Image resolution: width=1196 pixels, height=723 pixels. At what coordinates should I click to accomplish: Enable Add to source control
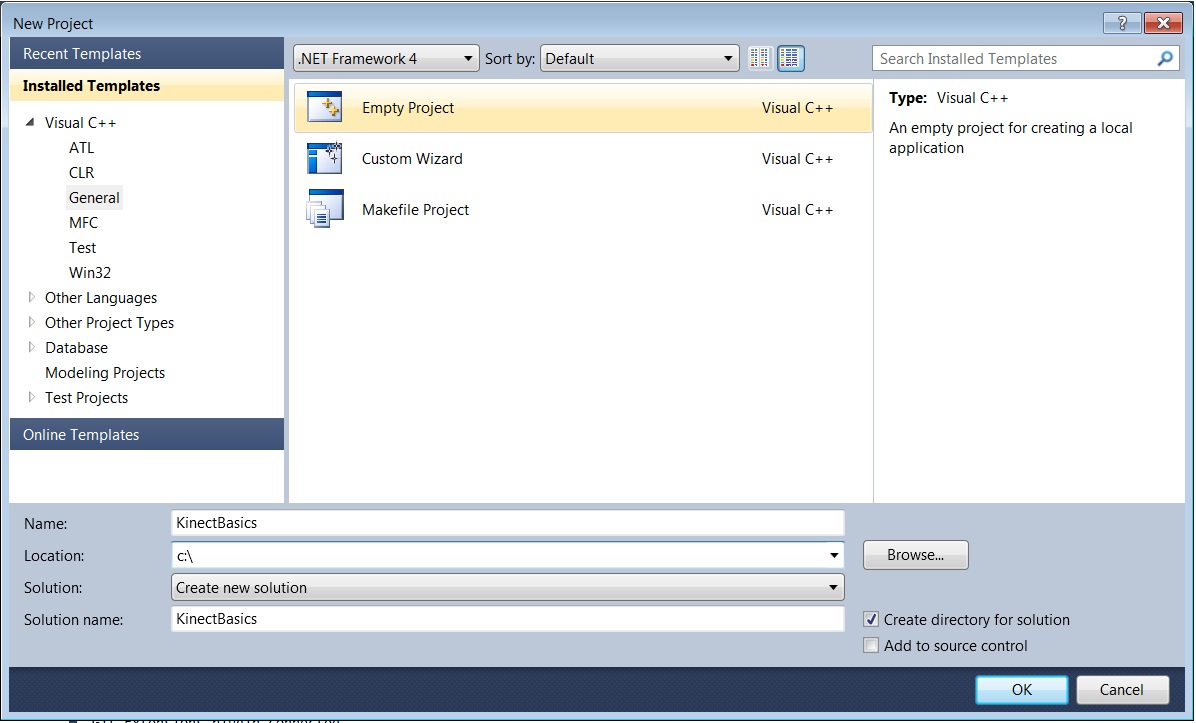(x=871, y=645)
